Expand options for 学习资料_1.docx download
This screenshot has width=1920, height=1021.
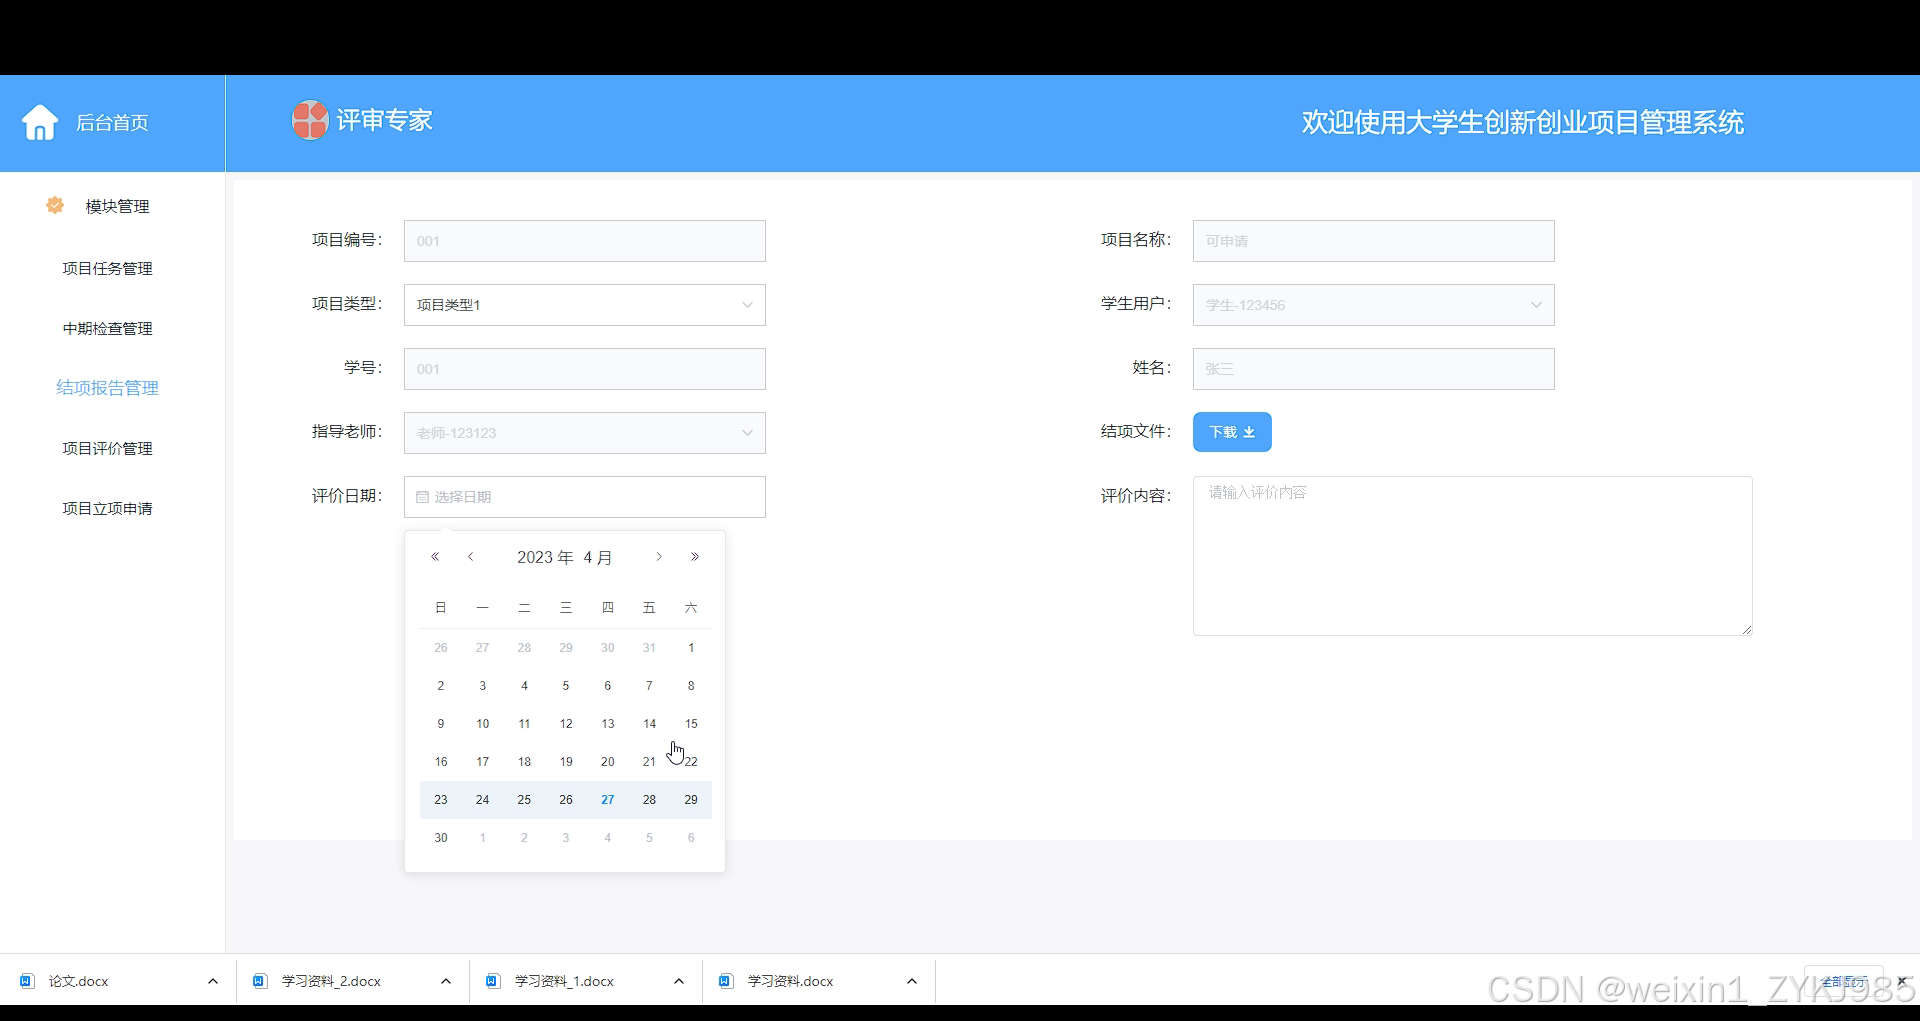(679, 981)
